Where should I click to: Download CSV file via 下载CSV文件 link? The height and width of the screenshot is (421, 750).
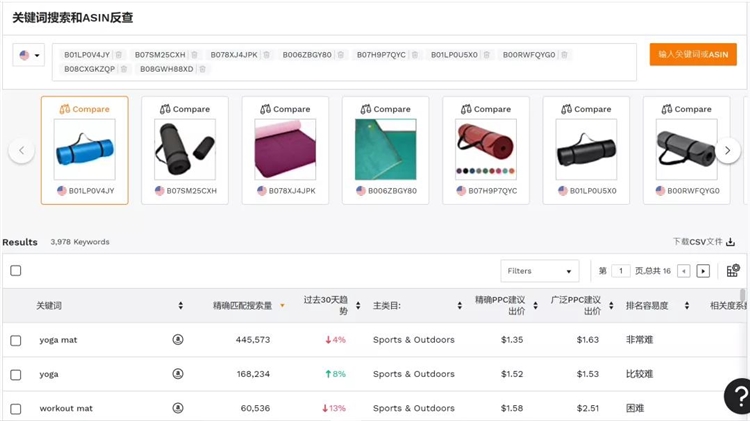click(704, 242)
